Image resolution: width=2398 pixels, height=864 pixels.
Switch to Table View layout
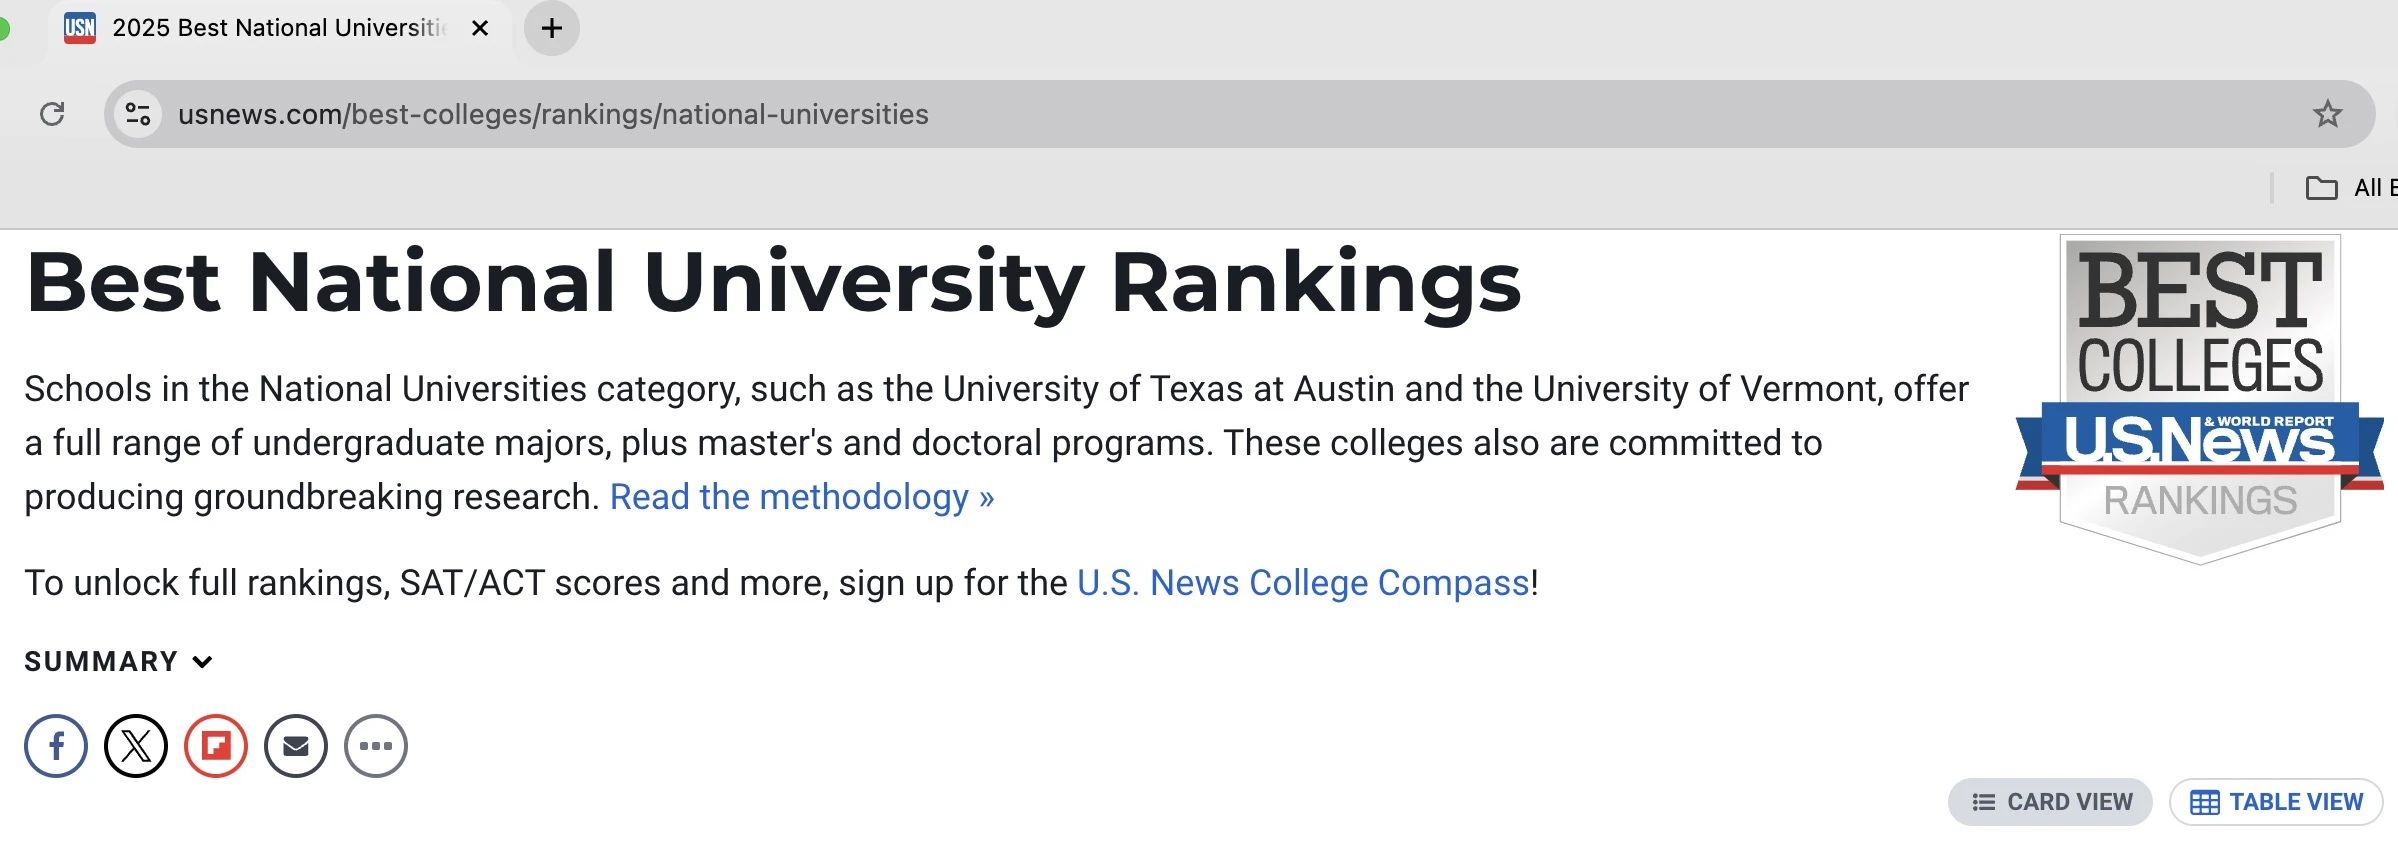tap(2276, 802)
